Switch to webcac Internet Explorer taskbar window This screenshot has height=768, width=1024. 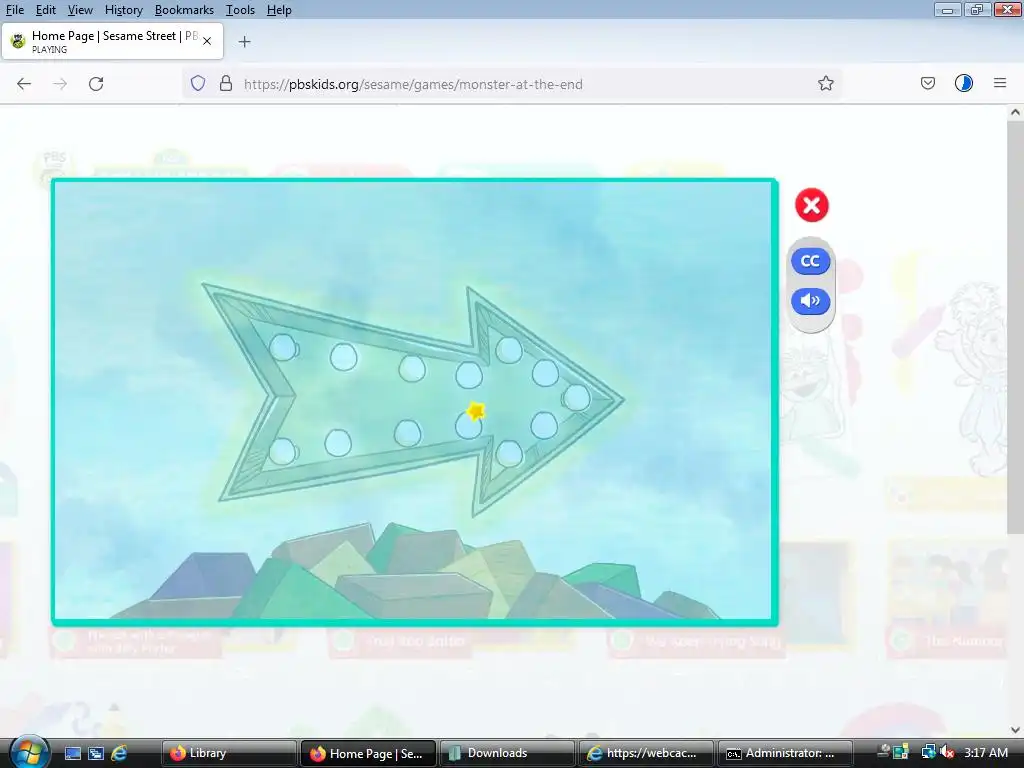(646, 753)
